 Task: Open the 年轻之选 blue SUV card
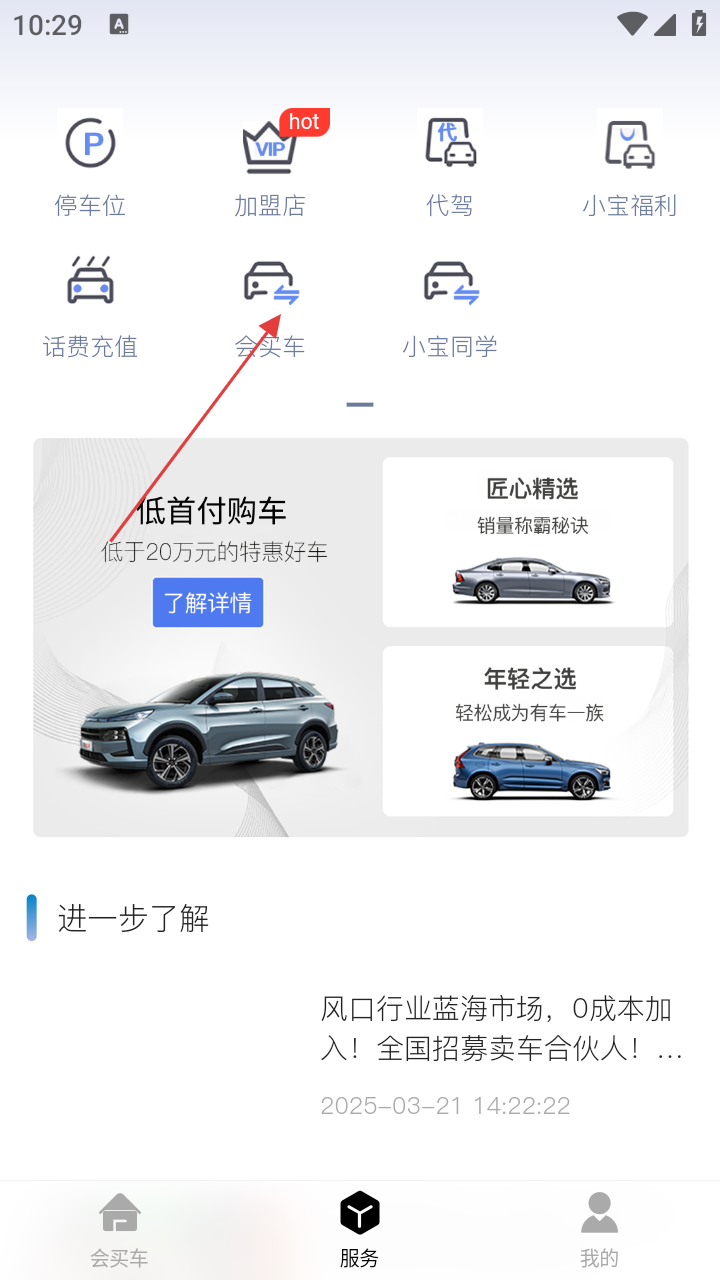[x=528, y=731]
